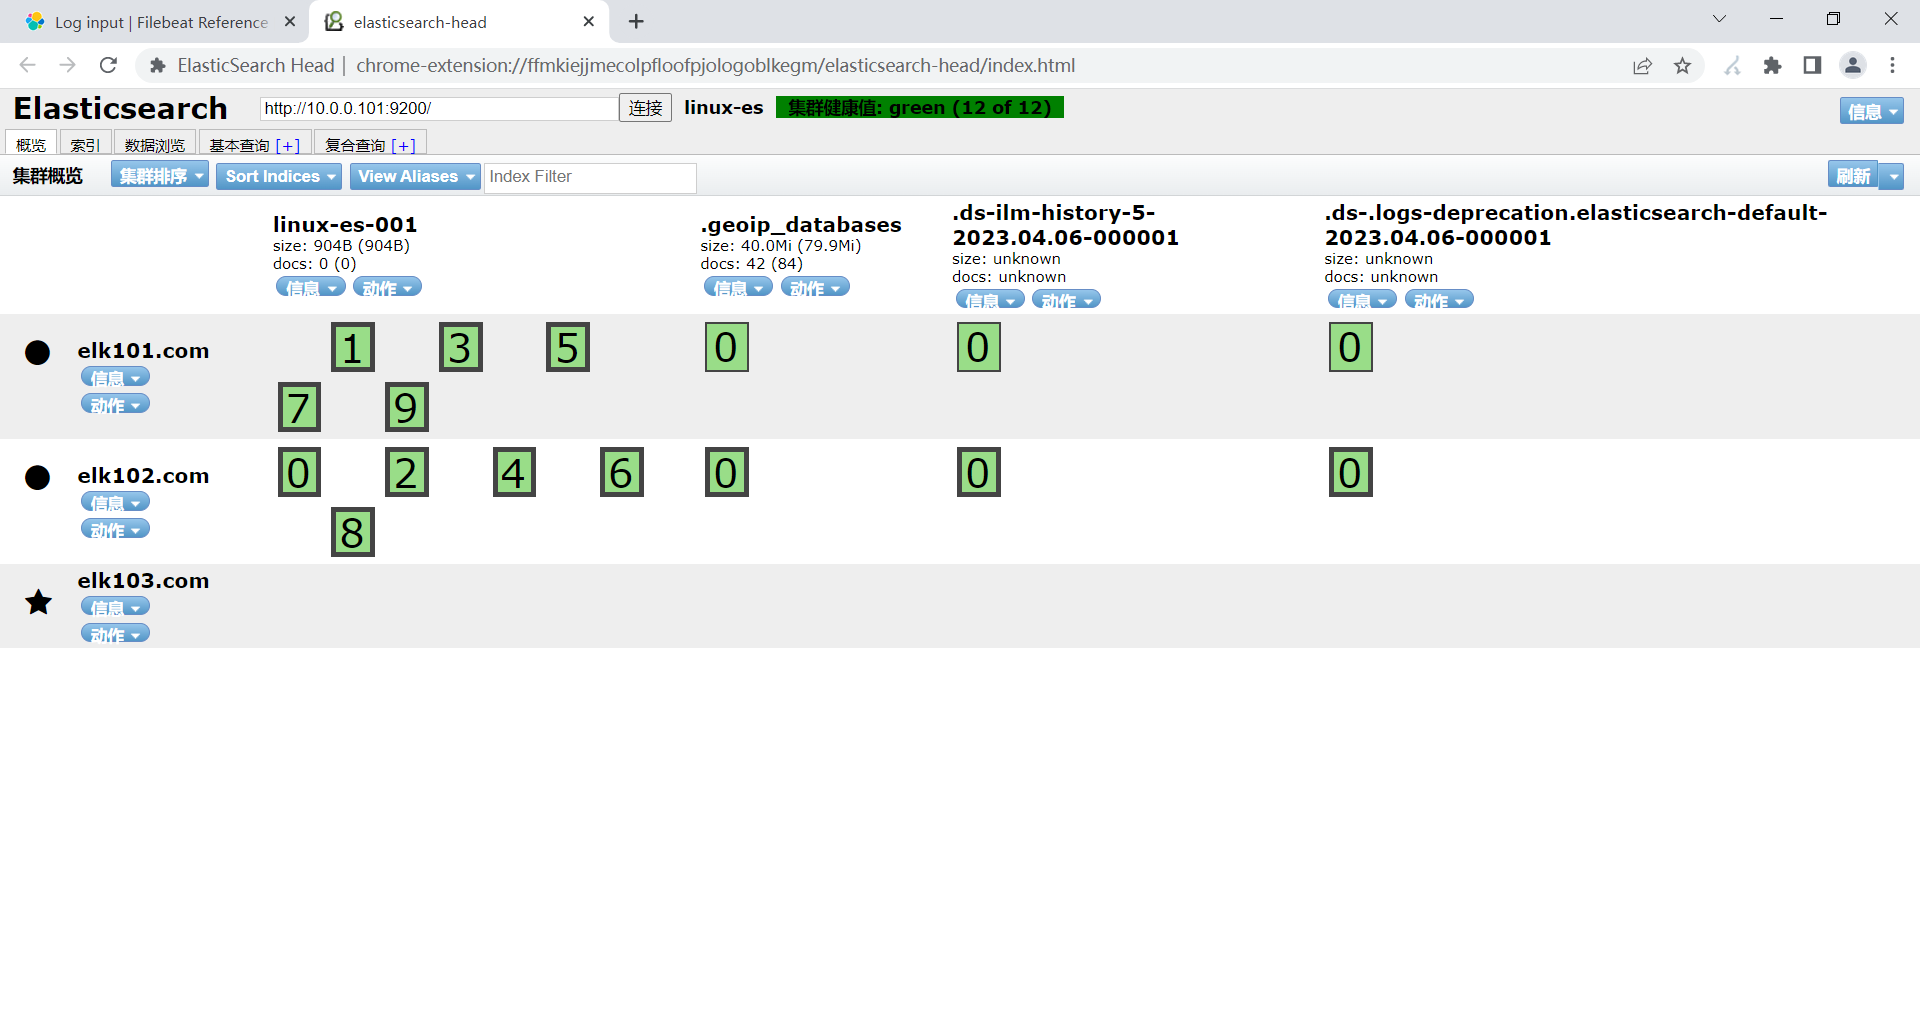Click the extension icon beside ElasticSearch Head in the address bar
Image resolution: width=1920 pixels, height=1030 pixels.
pos(157,65)
